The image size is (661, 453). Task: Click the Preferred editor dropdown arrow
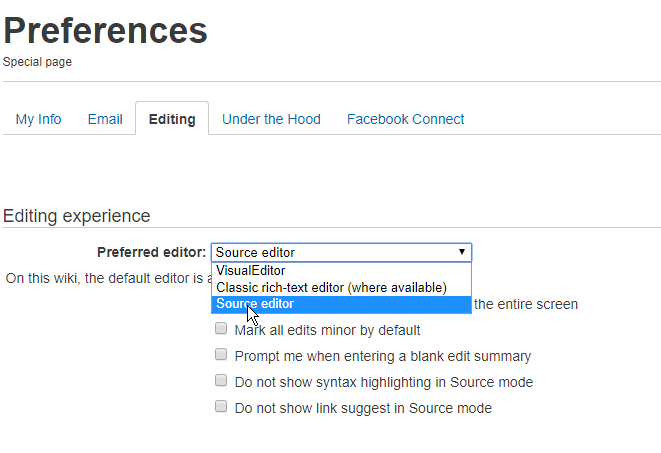461,252
